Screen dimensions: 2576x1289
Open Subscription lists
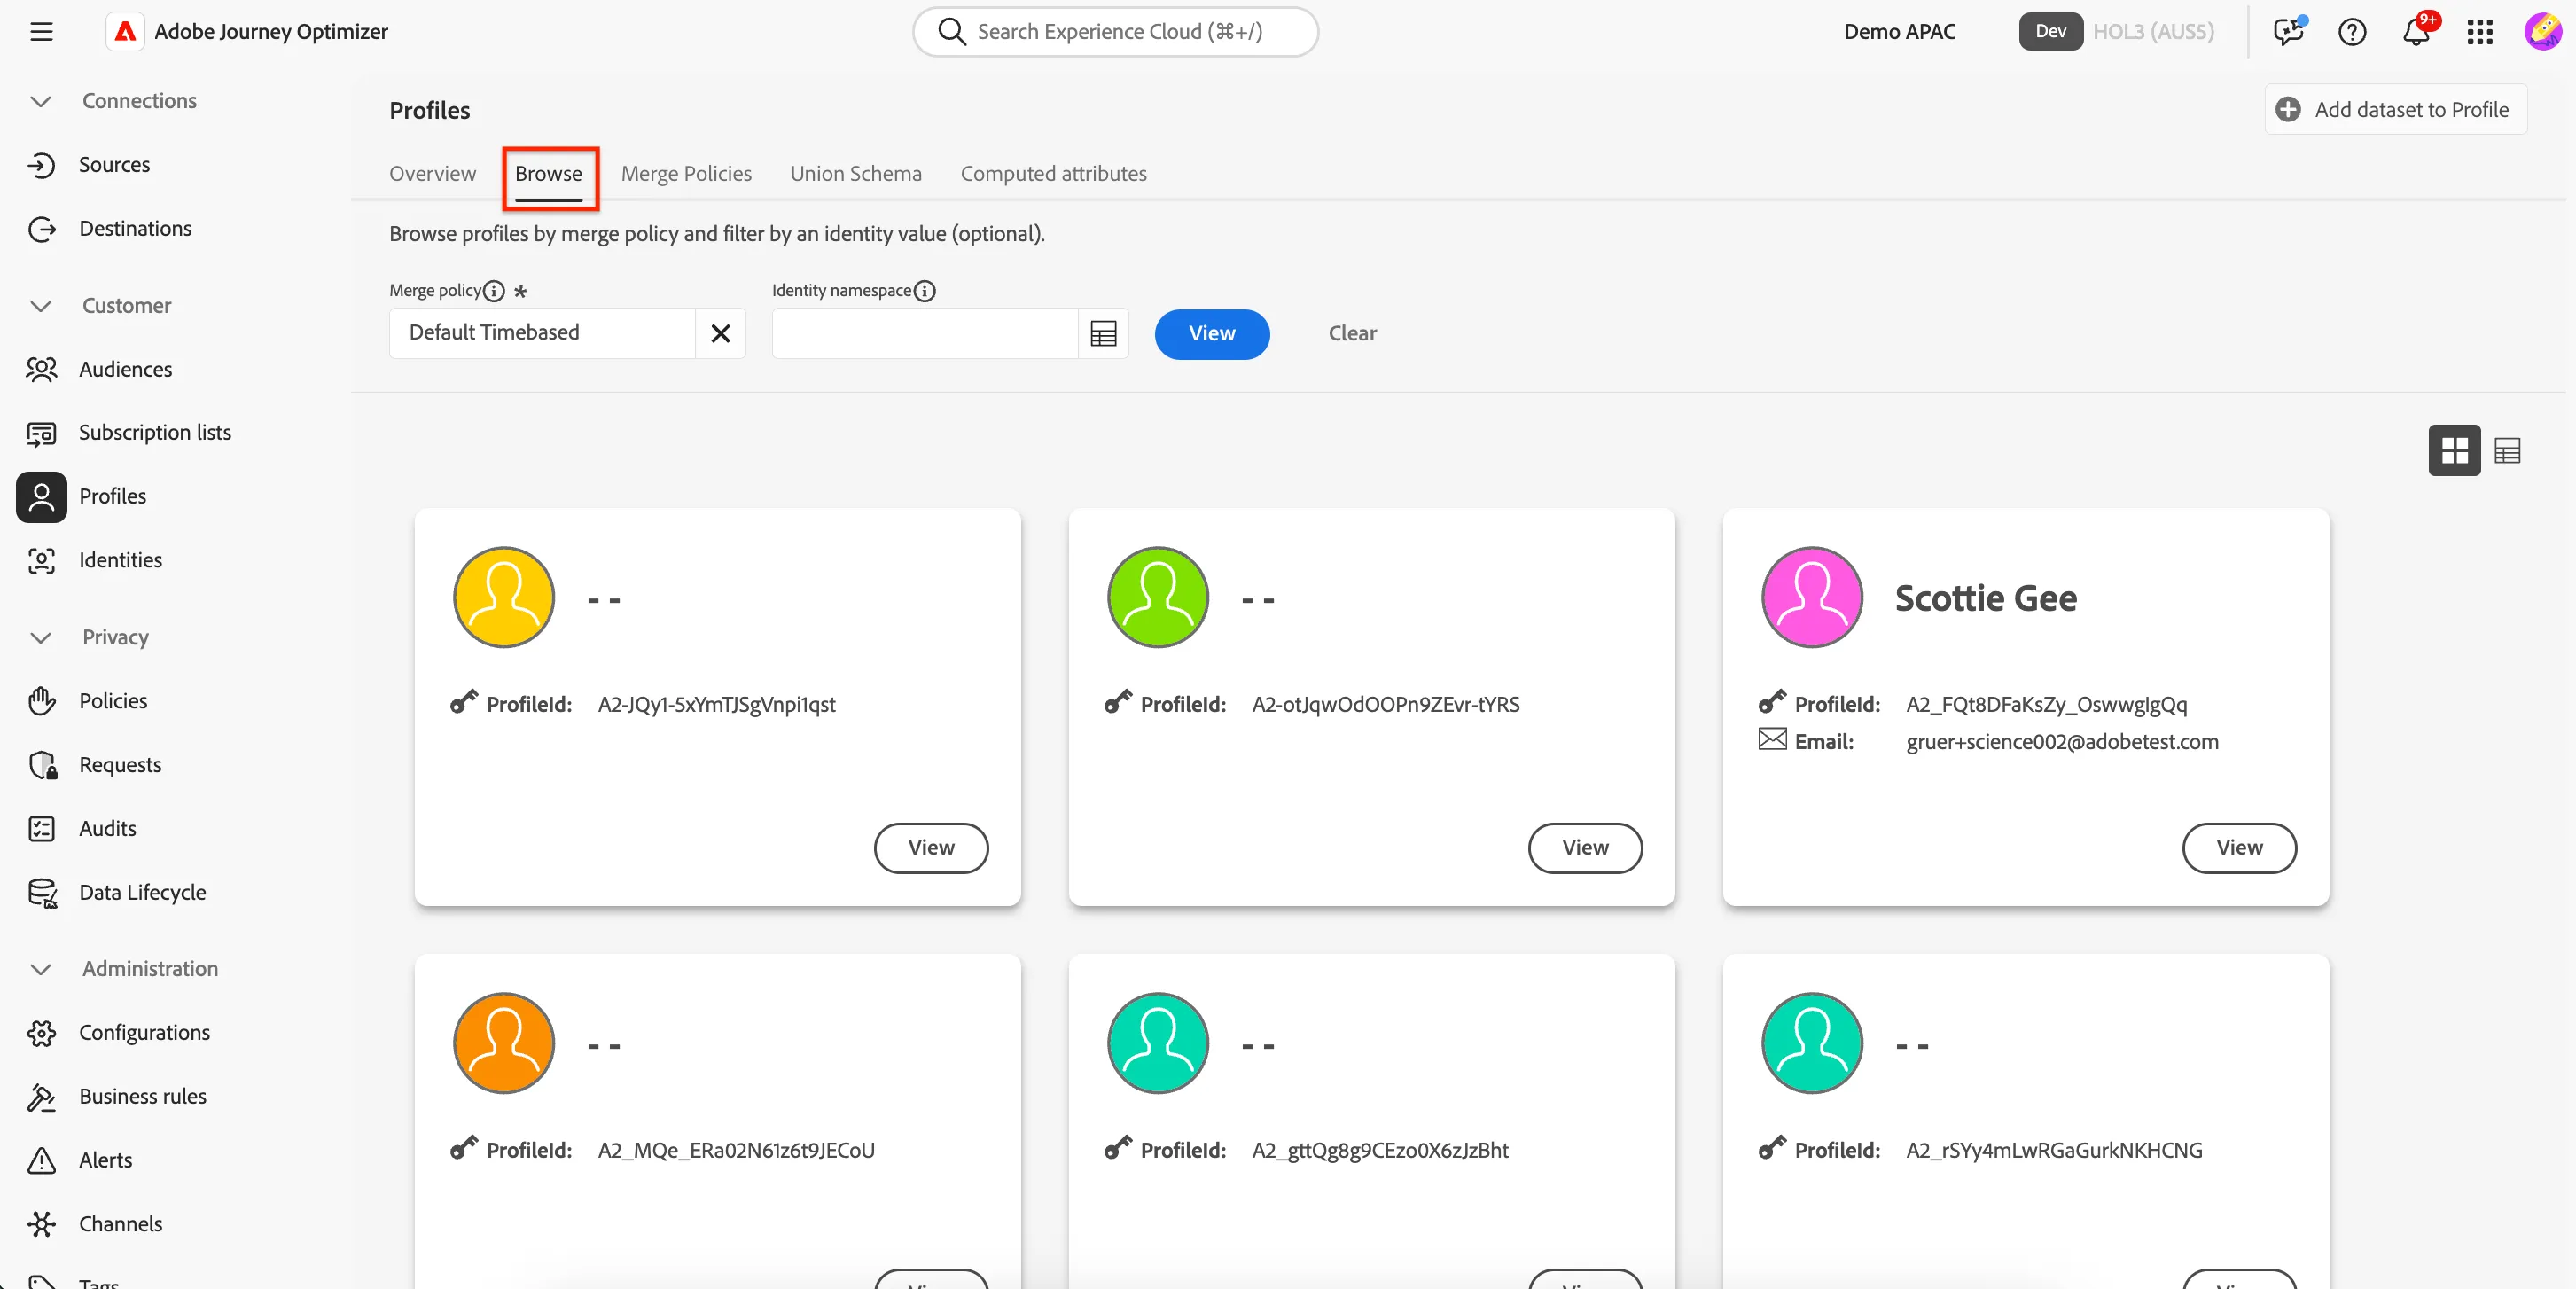coord(154,432)
